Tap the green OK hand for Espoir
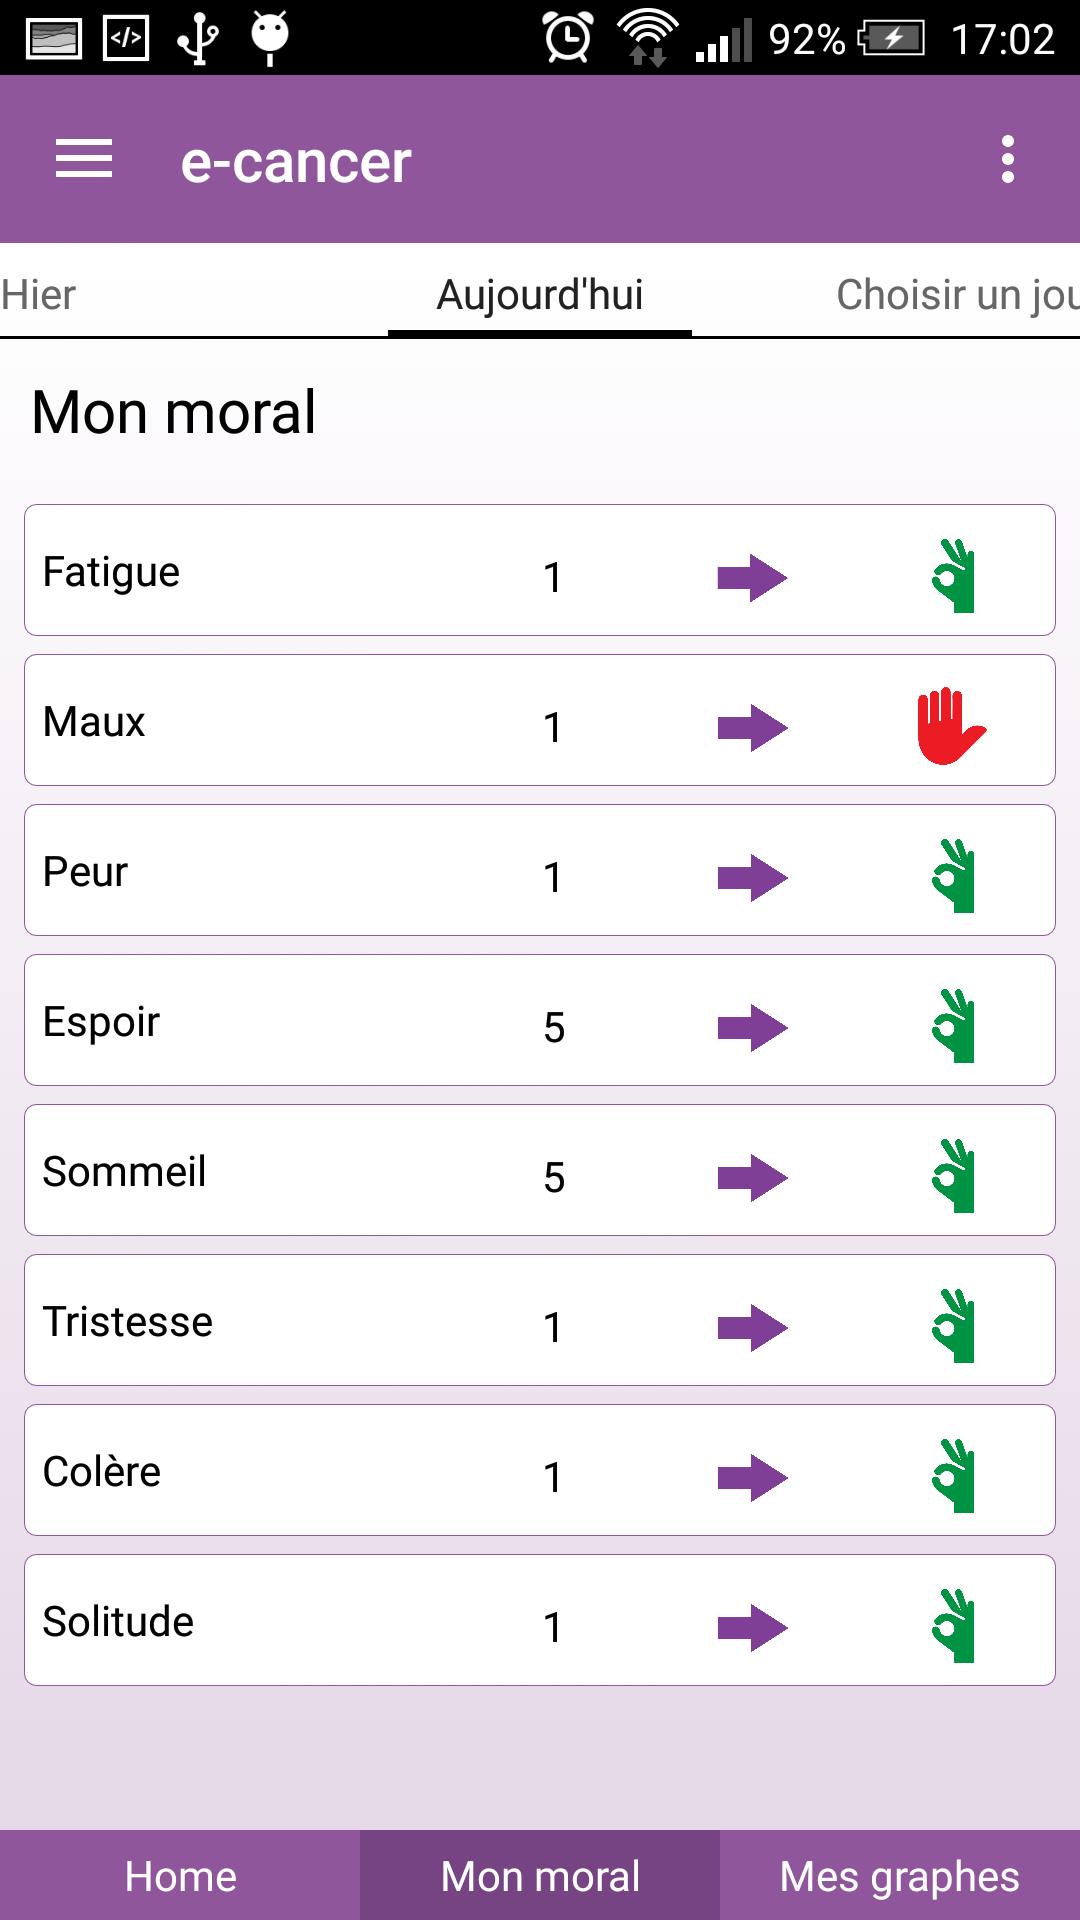This screenshot has height=1920, width=1080. (x=954, y=1026)
